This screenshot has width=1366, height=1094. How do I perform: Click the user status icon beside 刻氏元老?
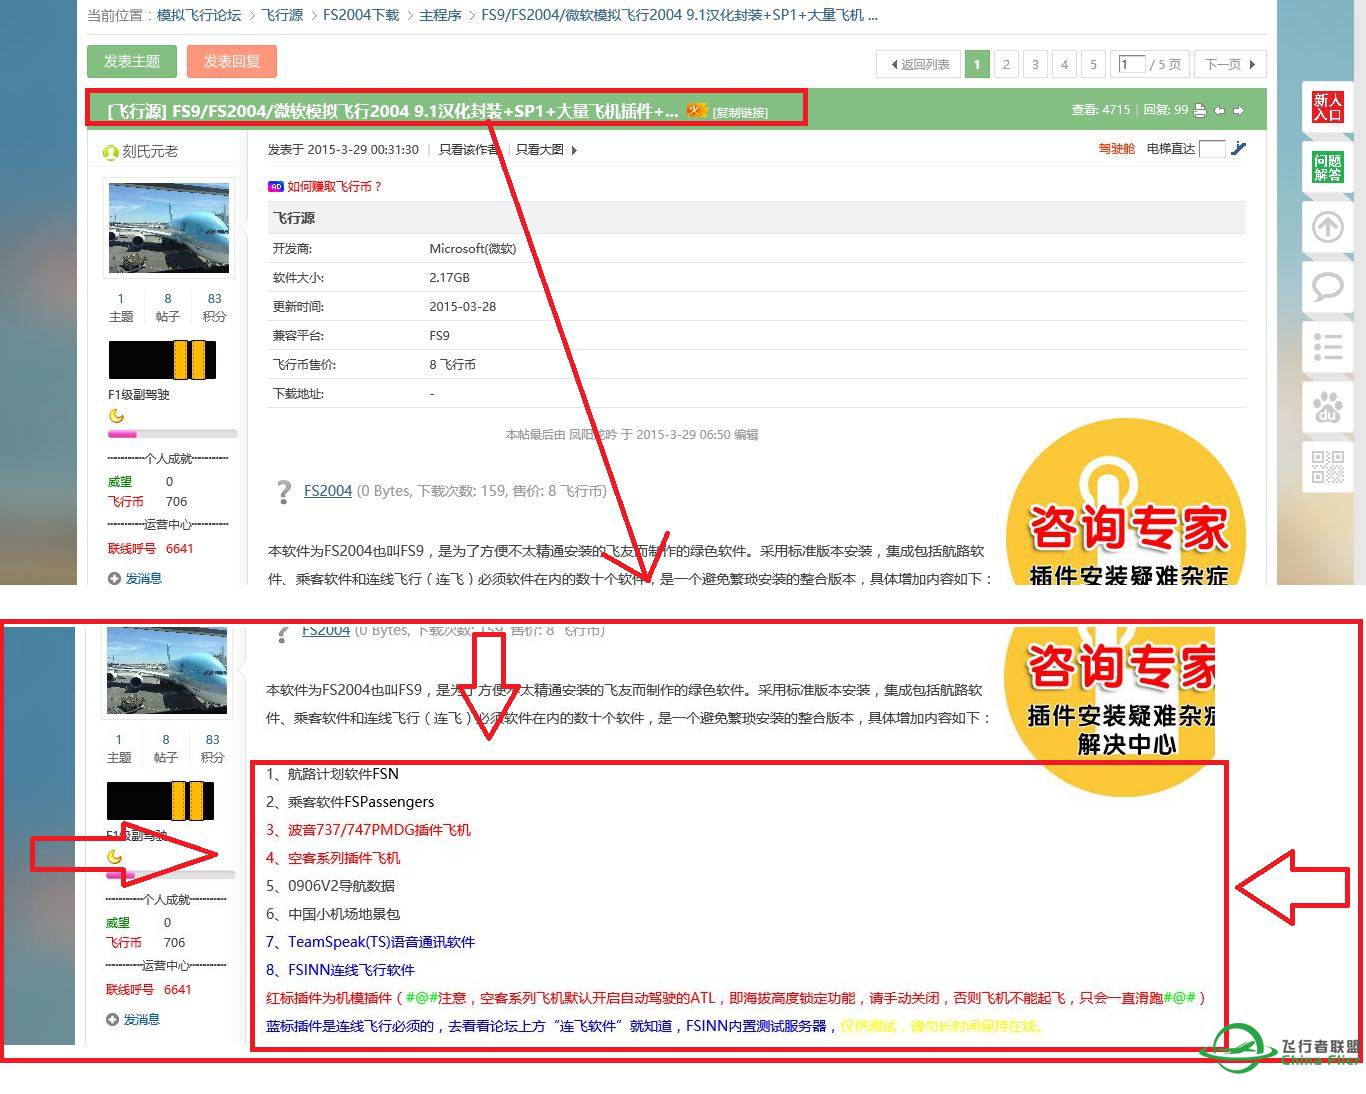[x=110, y=152]
